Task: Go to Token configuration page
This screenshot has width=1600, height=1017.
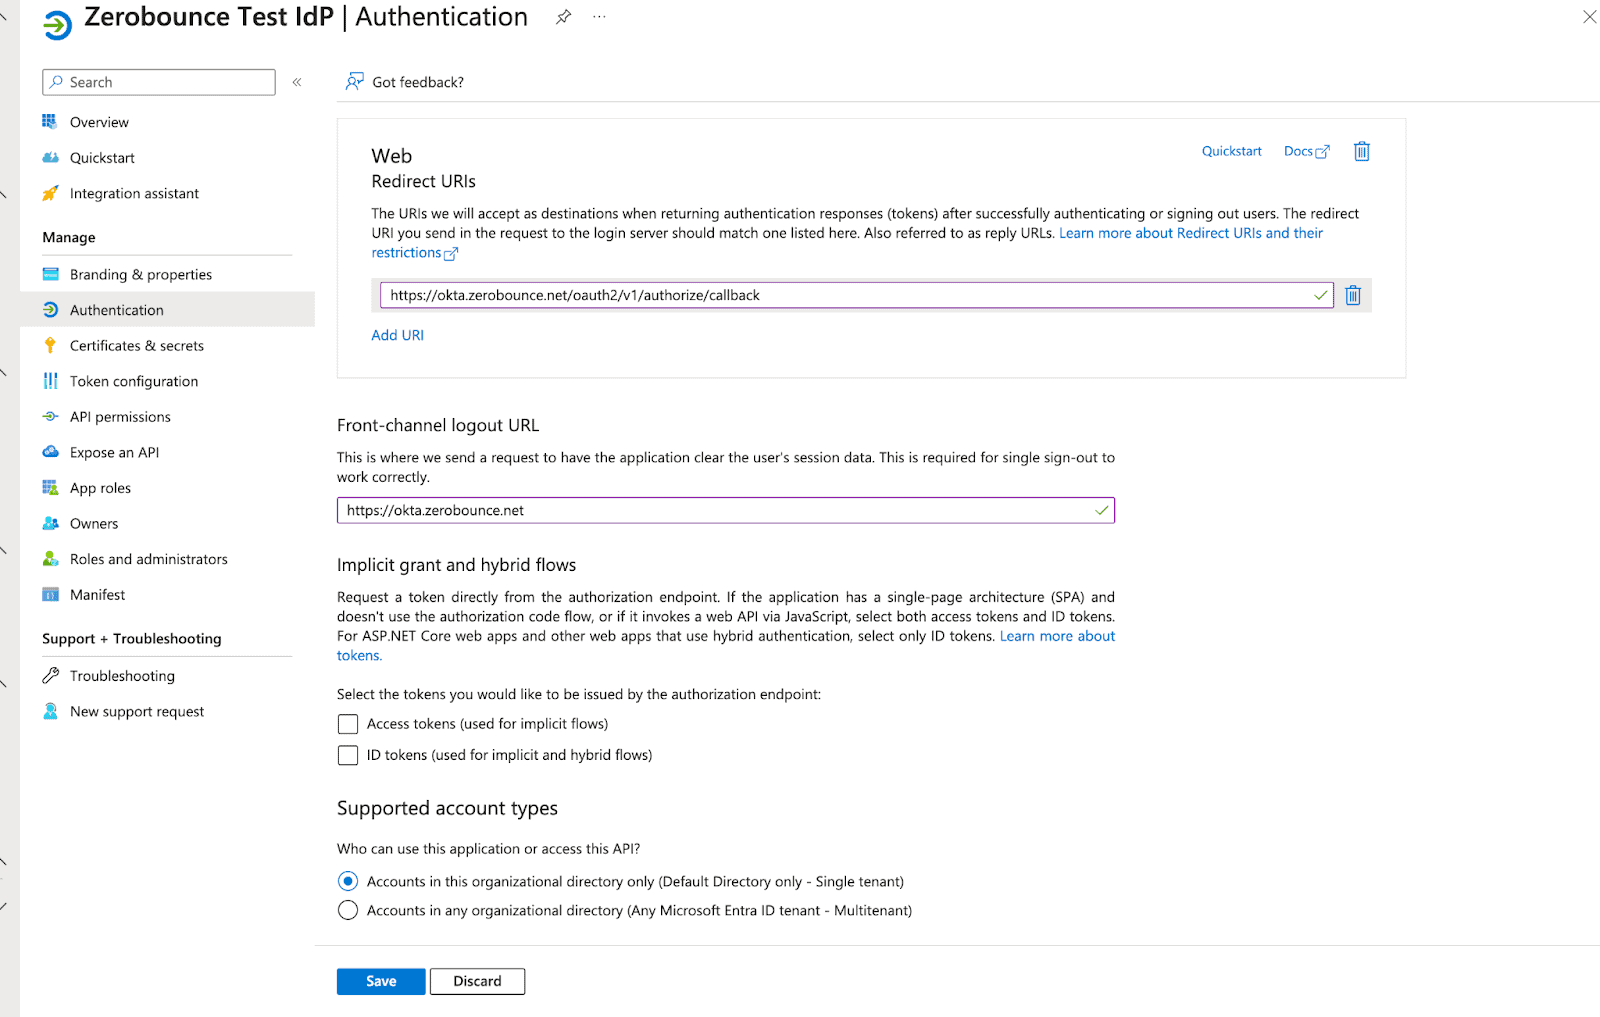Action: pos(133,381)
